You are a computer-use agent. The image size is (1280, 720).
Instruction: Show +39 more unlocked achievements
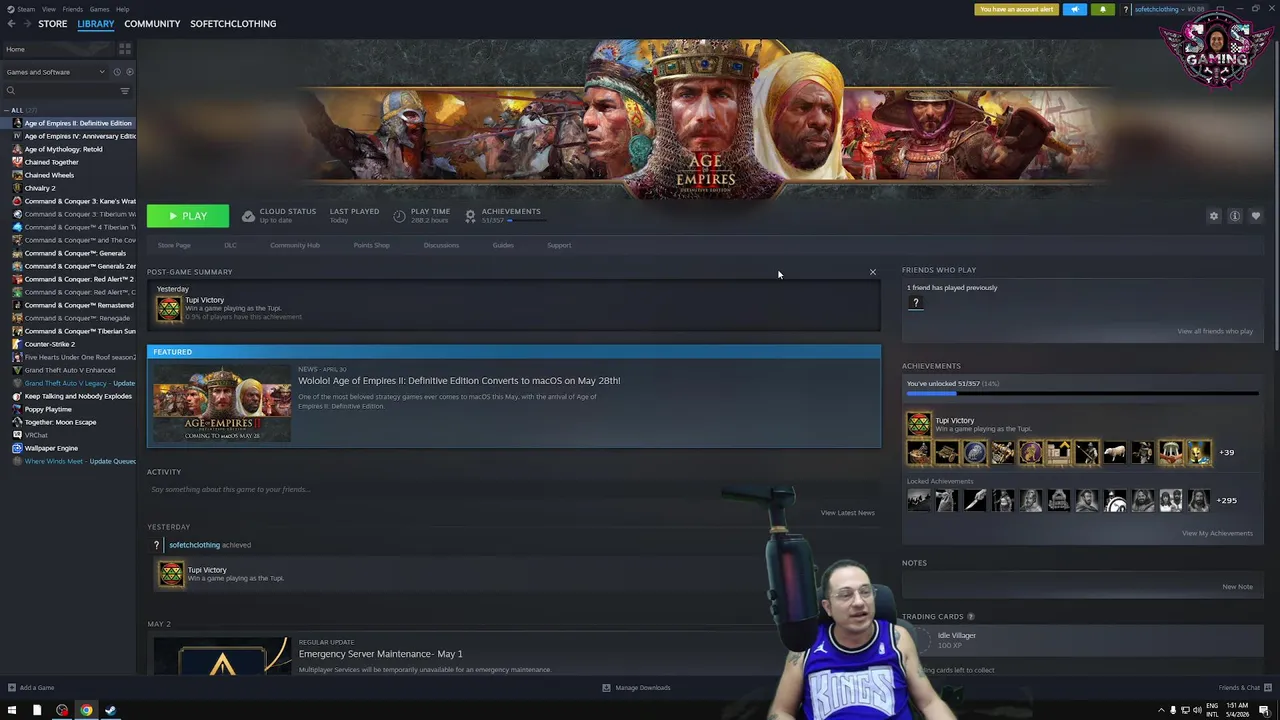click(1226, 452)
